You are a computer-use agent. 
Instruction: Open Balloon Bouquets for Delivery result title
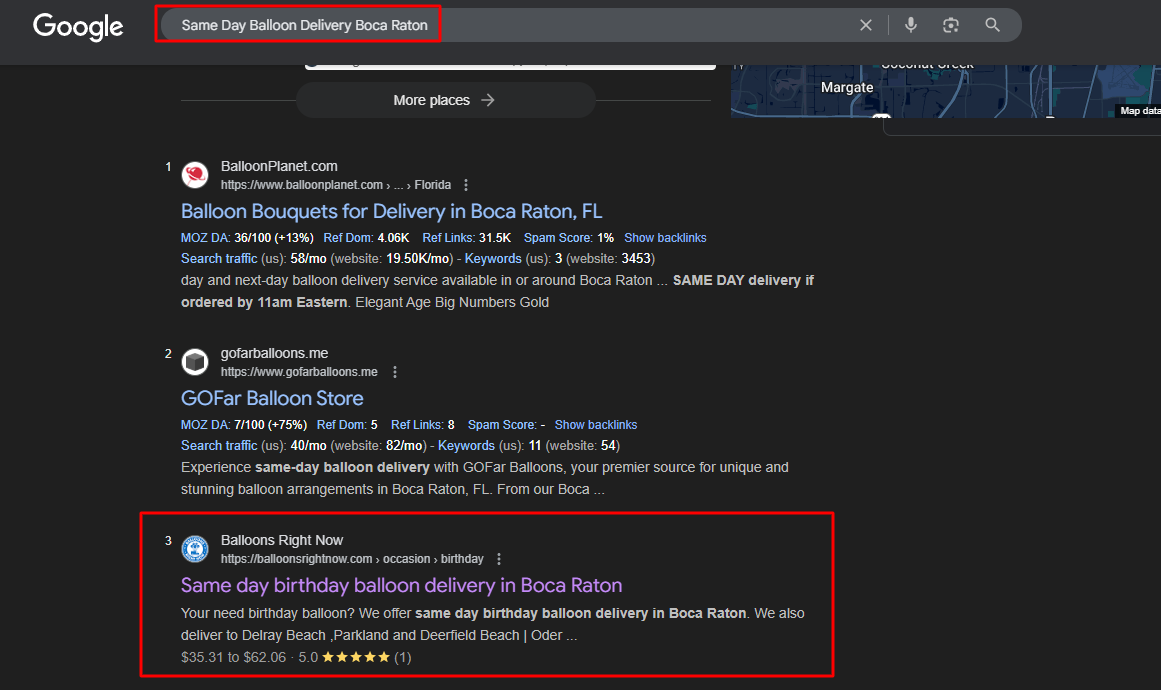391,211
